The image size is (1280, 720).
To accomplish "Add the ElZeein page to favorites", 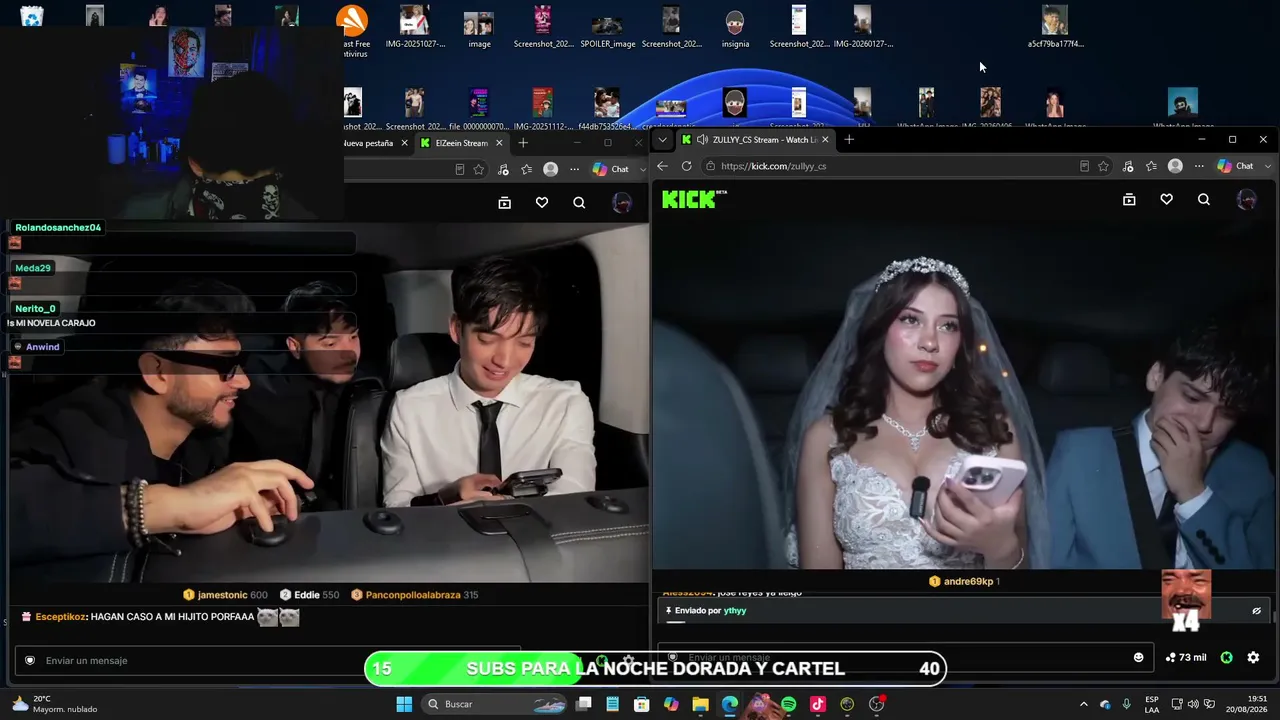I will (x=479, y=169).
